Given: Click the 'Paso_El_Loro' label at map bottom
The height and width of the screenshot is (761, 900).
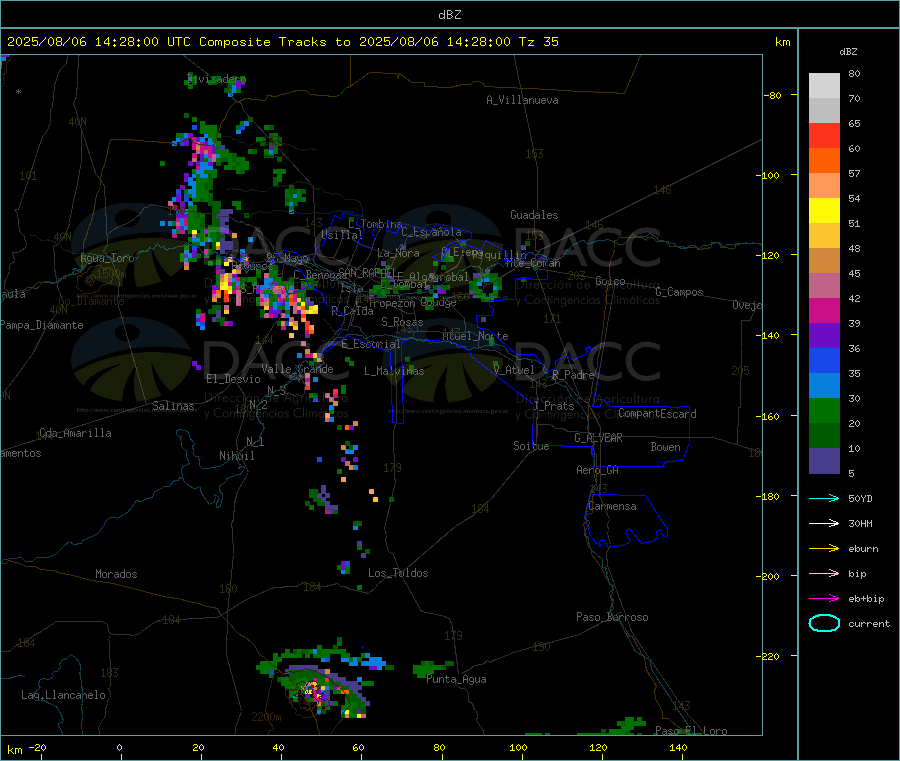Looking at the screenshot, I should 691,731.
